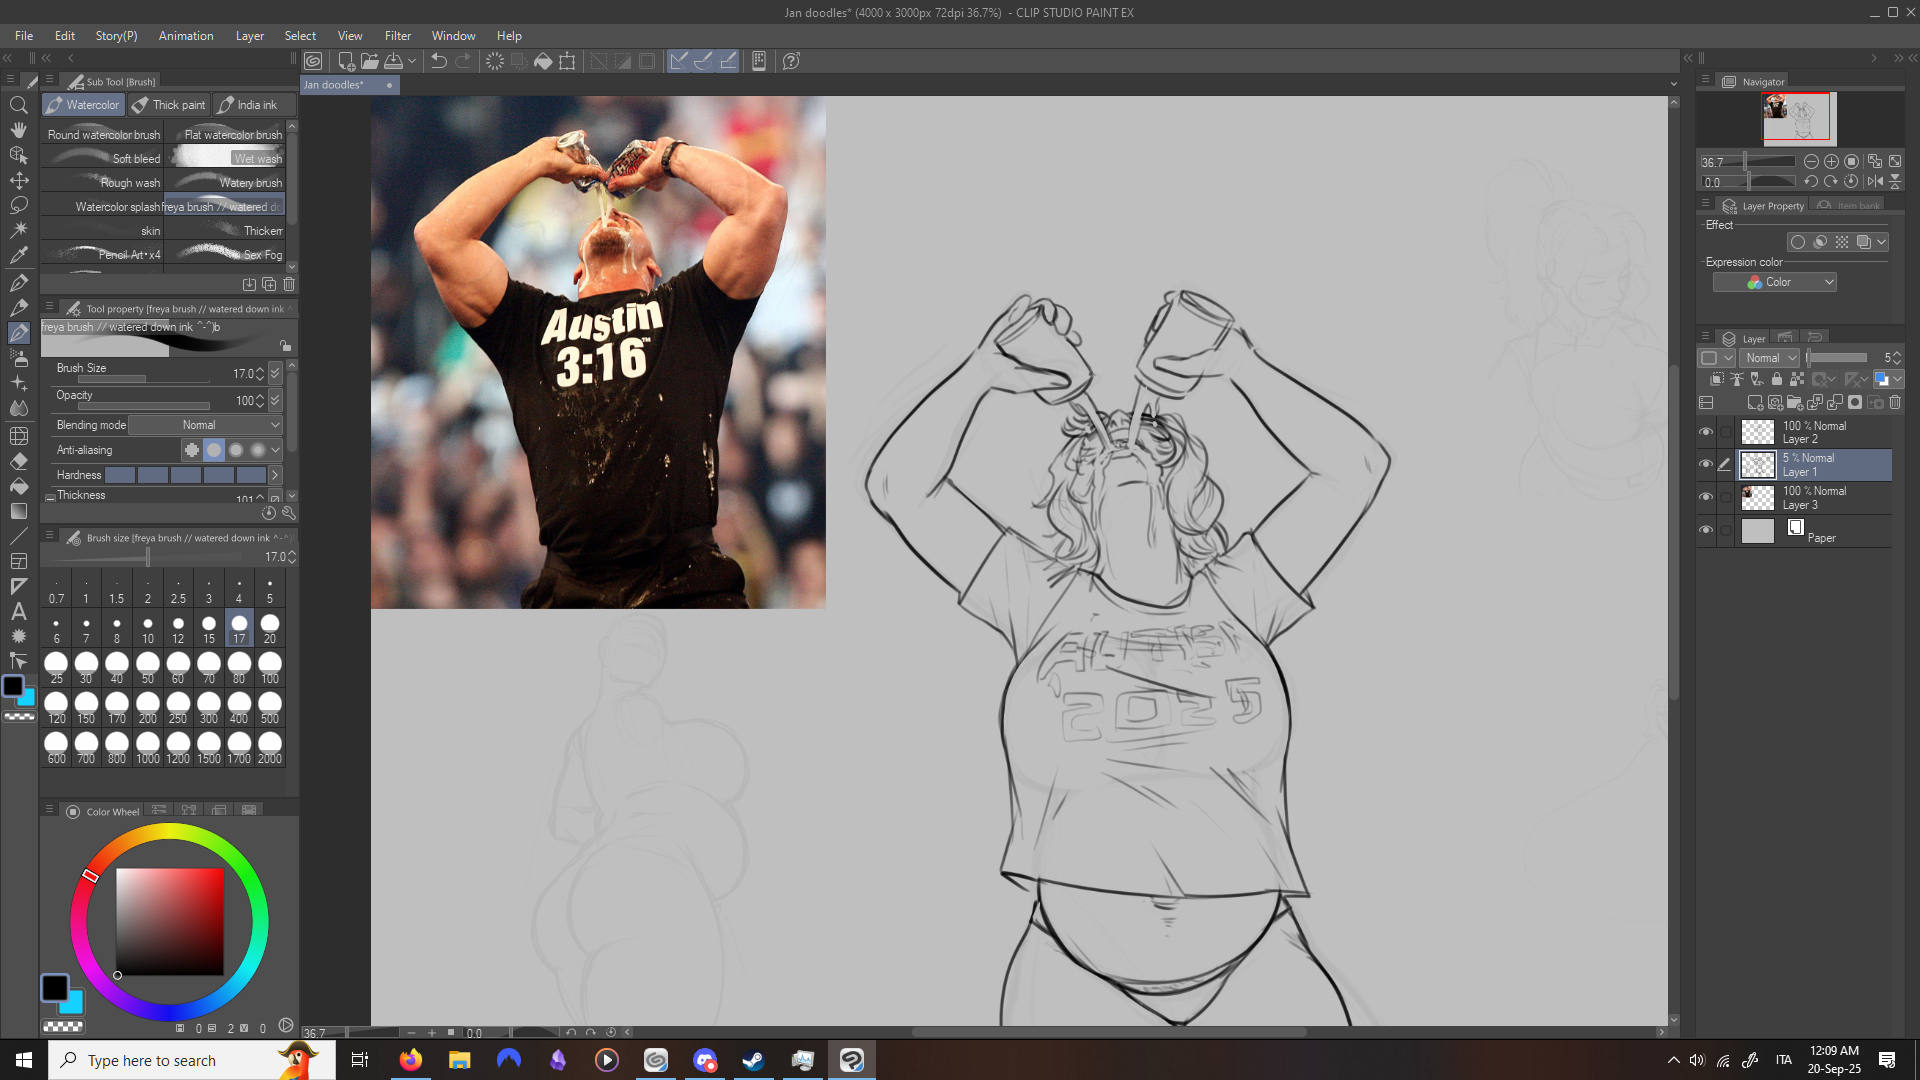Click the Save icon in command bar
The width and height of the screenshot is (1920, 1080).
tap(394, 61)
